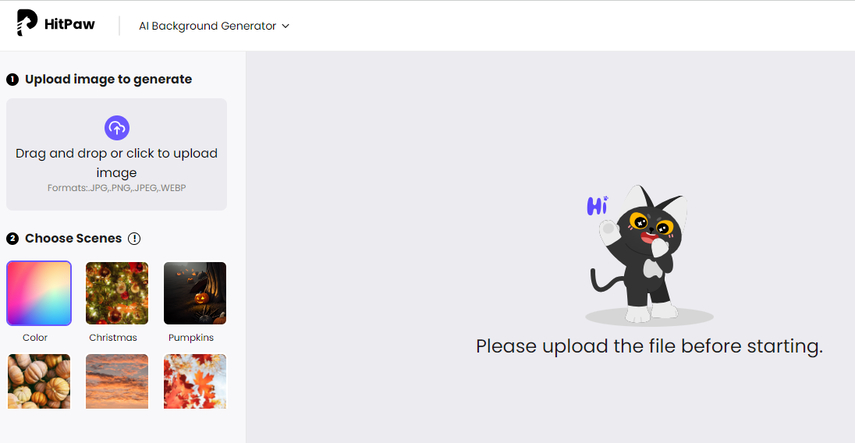Viewport: 855px width, 443px height.
Task: Click the step 1 number badge
Action: [x=13, y=80]
